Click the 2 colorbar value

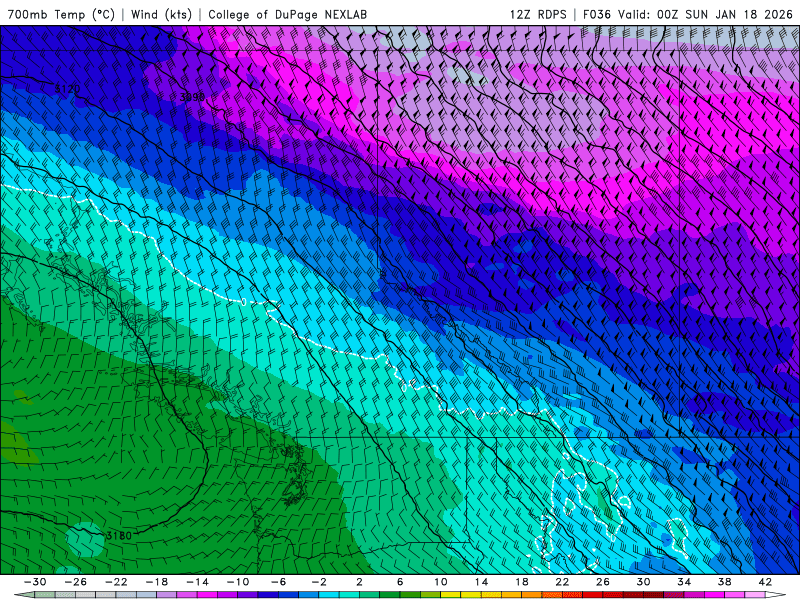(360, 582)
